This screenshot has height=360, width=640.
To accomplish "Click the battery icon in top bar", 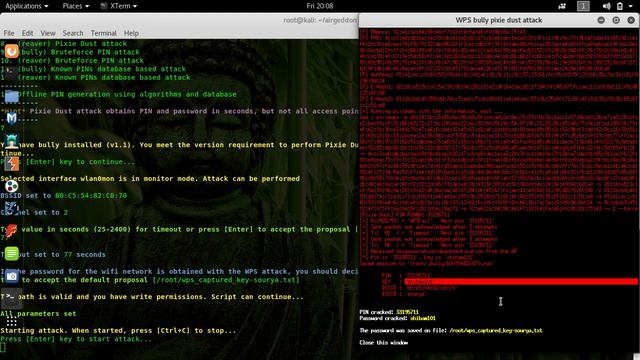I will tap(620, 6).
